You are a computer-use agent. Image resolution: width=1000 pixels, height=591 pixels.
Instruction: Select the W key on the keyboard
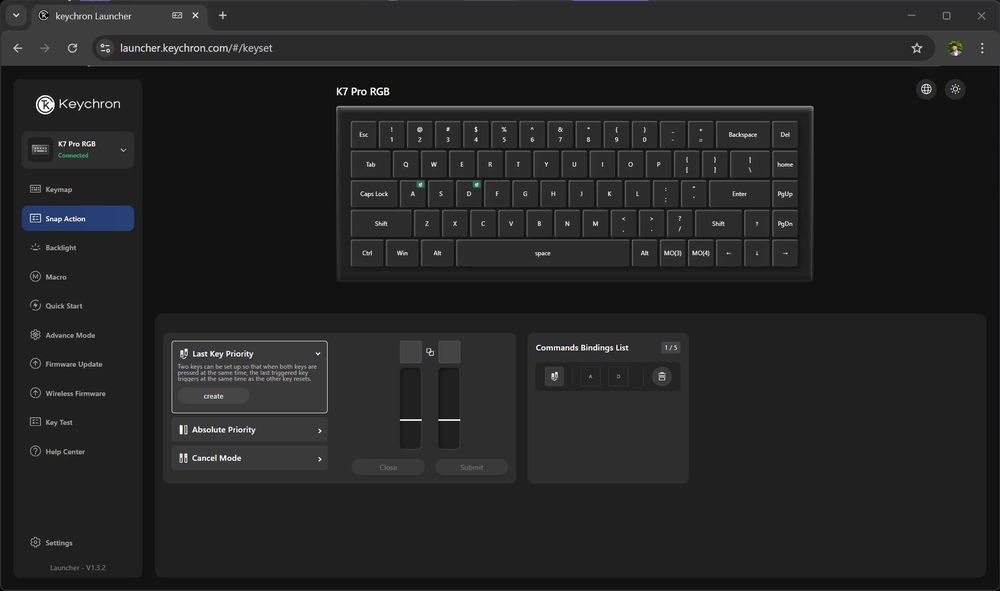434,164
